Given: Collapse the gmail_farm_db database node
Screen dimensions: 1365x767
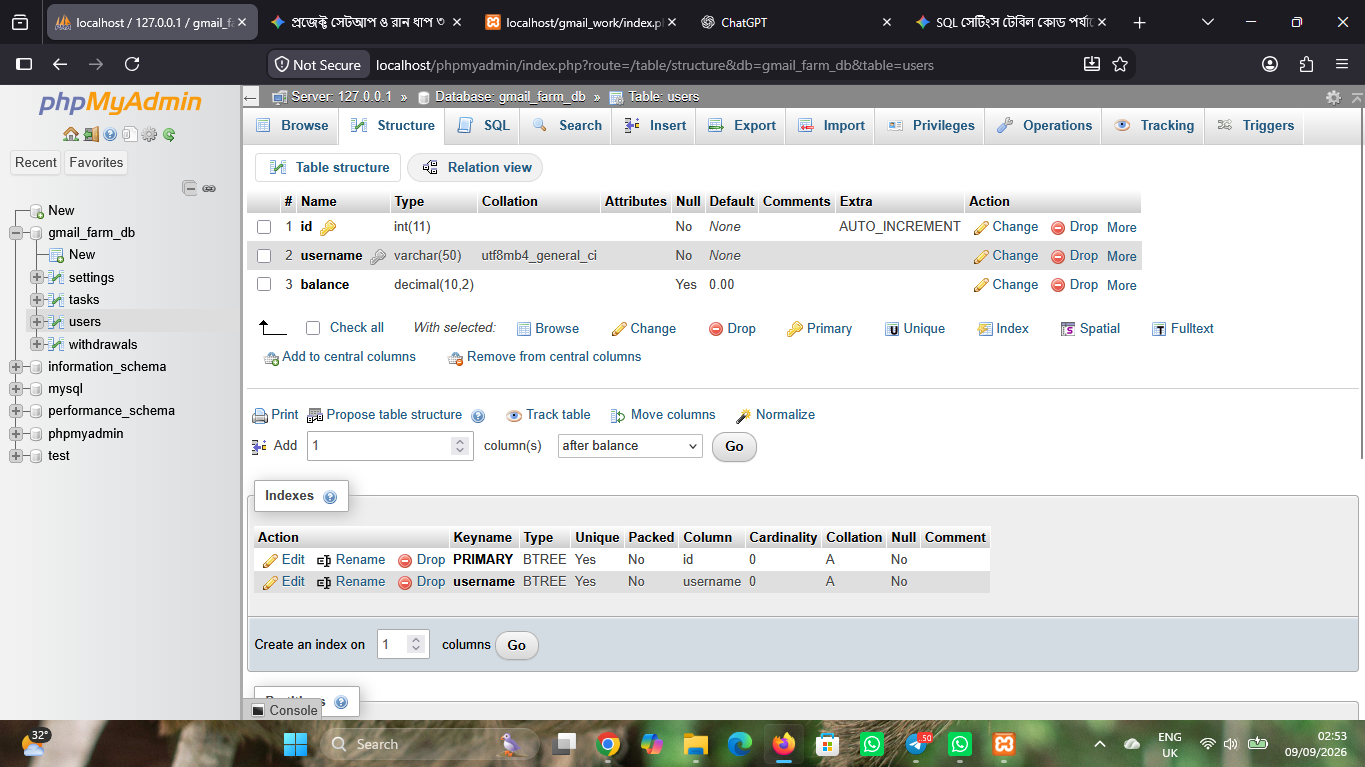Looking at the screenshot, I should click(x=15, y=232).
